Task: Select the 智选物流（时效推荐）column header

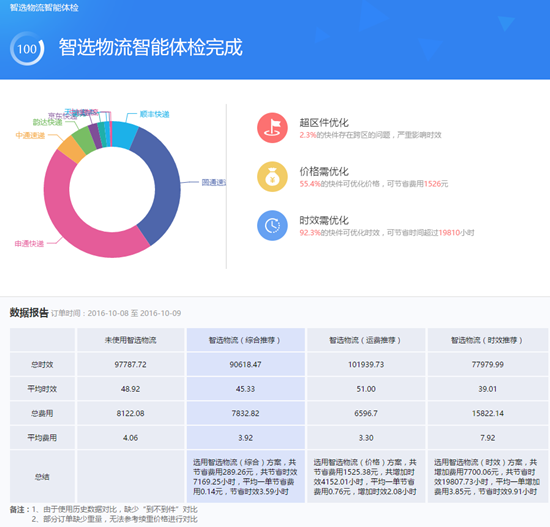Action: click(488, 340)
